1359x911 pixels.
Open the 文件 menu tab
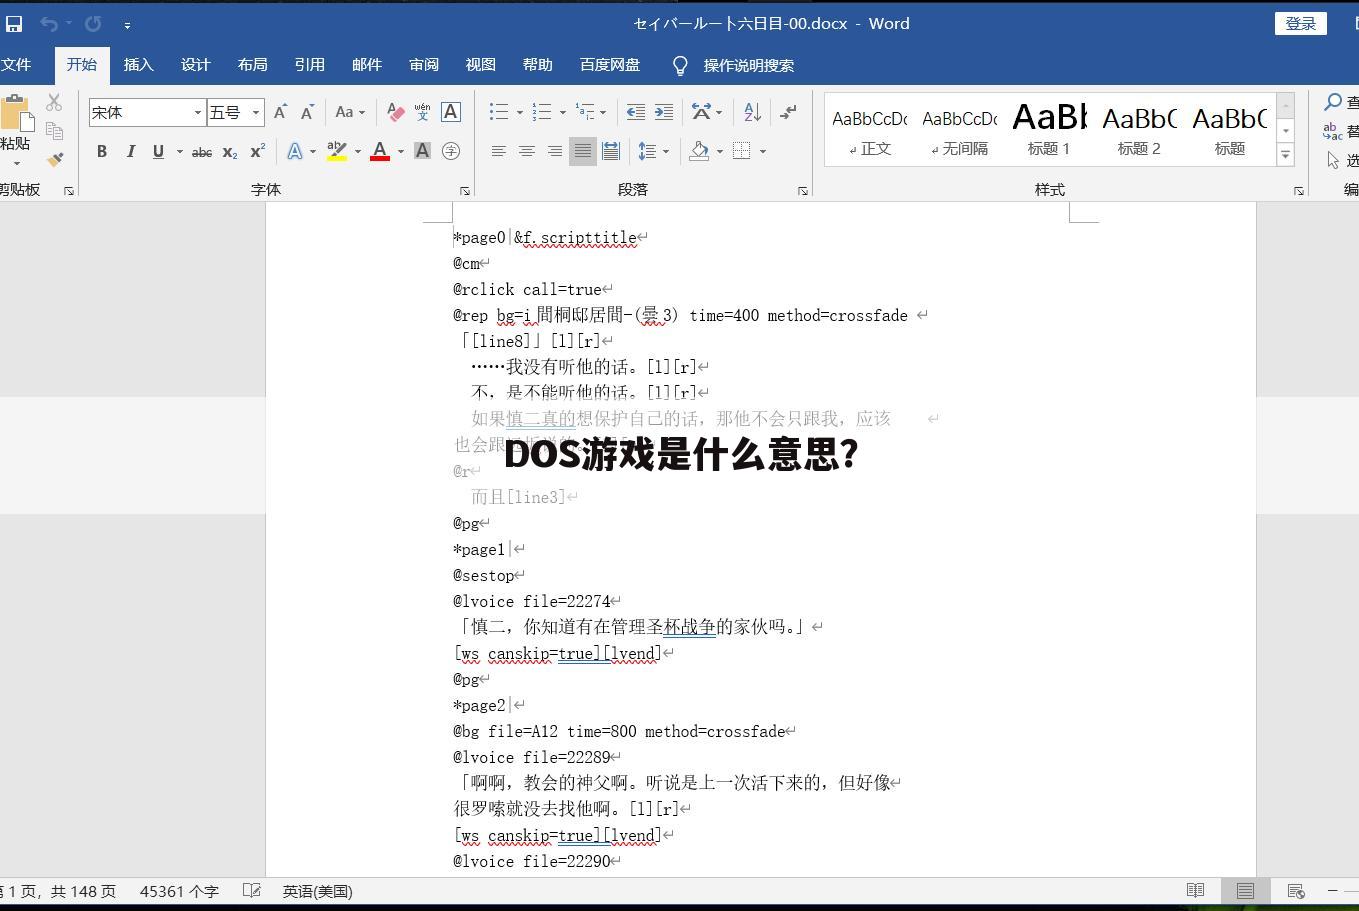(x=15, y=65)
